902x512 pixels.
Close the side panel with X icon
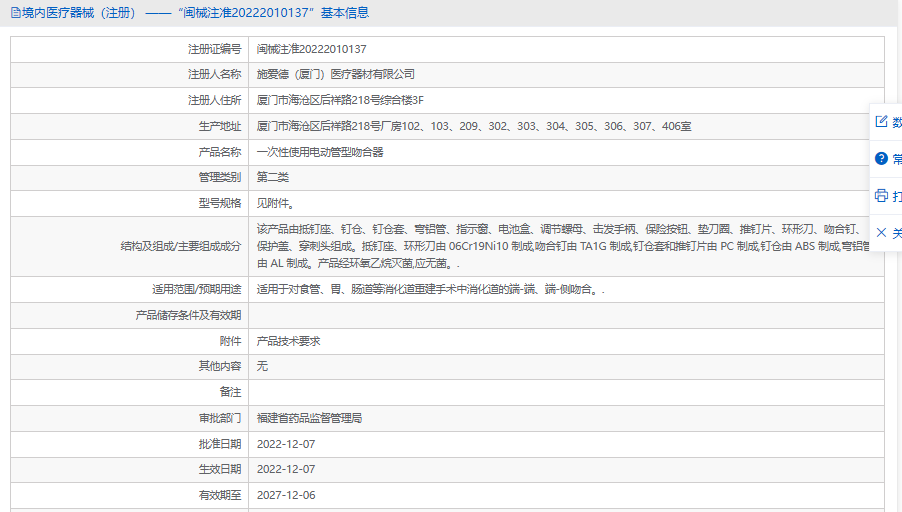(x=881, y=232)
